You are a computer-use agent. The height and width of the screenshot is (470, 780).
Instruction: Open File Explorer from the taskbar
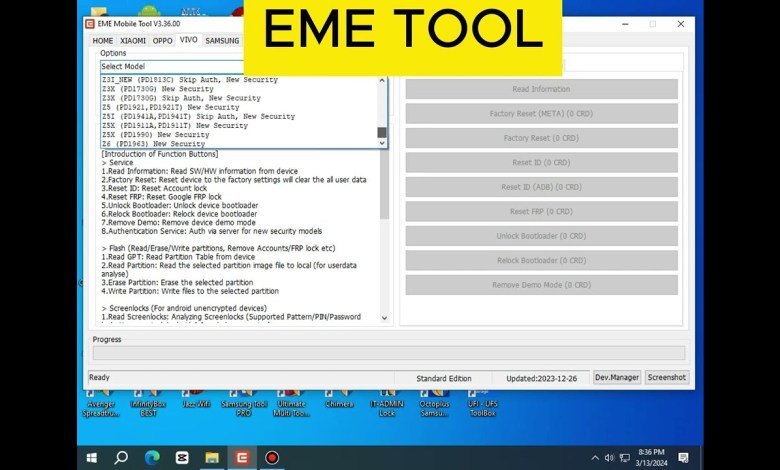pos(212,458)
